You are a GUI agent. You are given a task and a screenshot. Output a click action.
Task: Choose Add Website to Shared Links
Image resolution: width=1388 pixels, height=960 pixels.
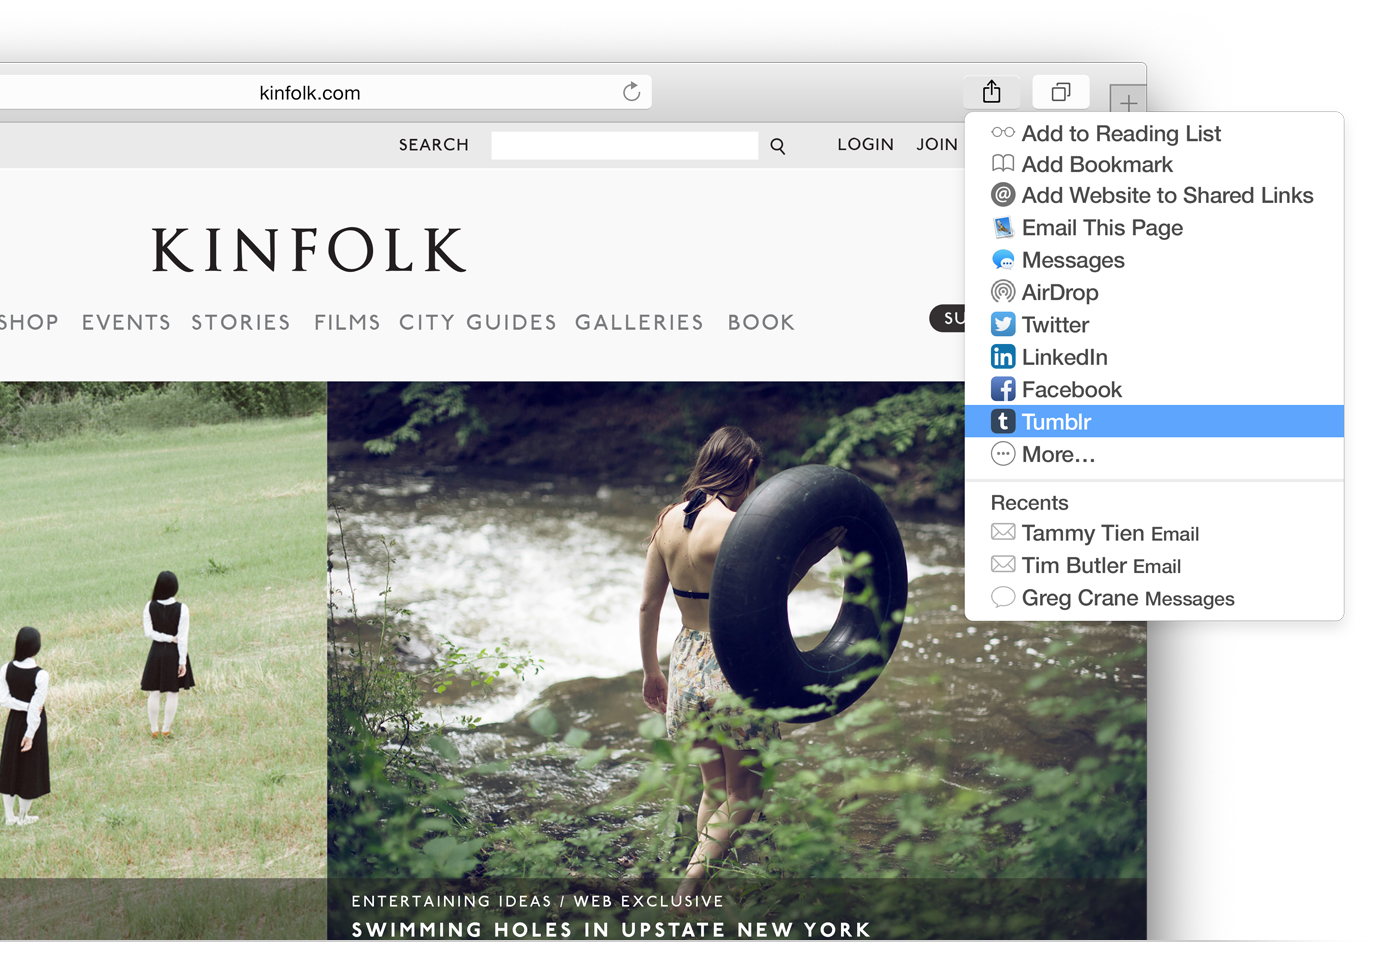1154,196
